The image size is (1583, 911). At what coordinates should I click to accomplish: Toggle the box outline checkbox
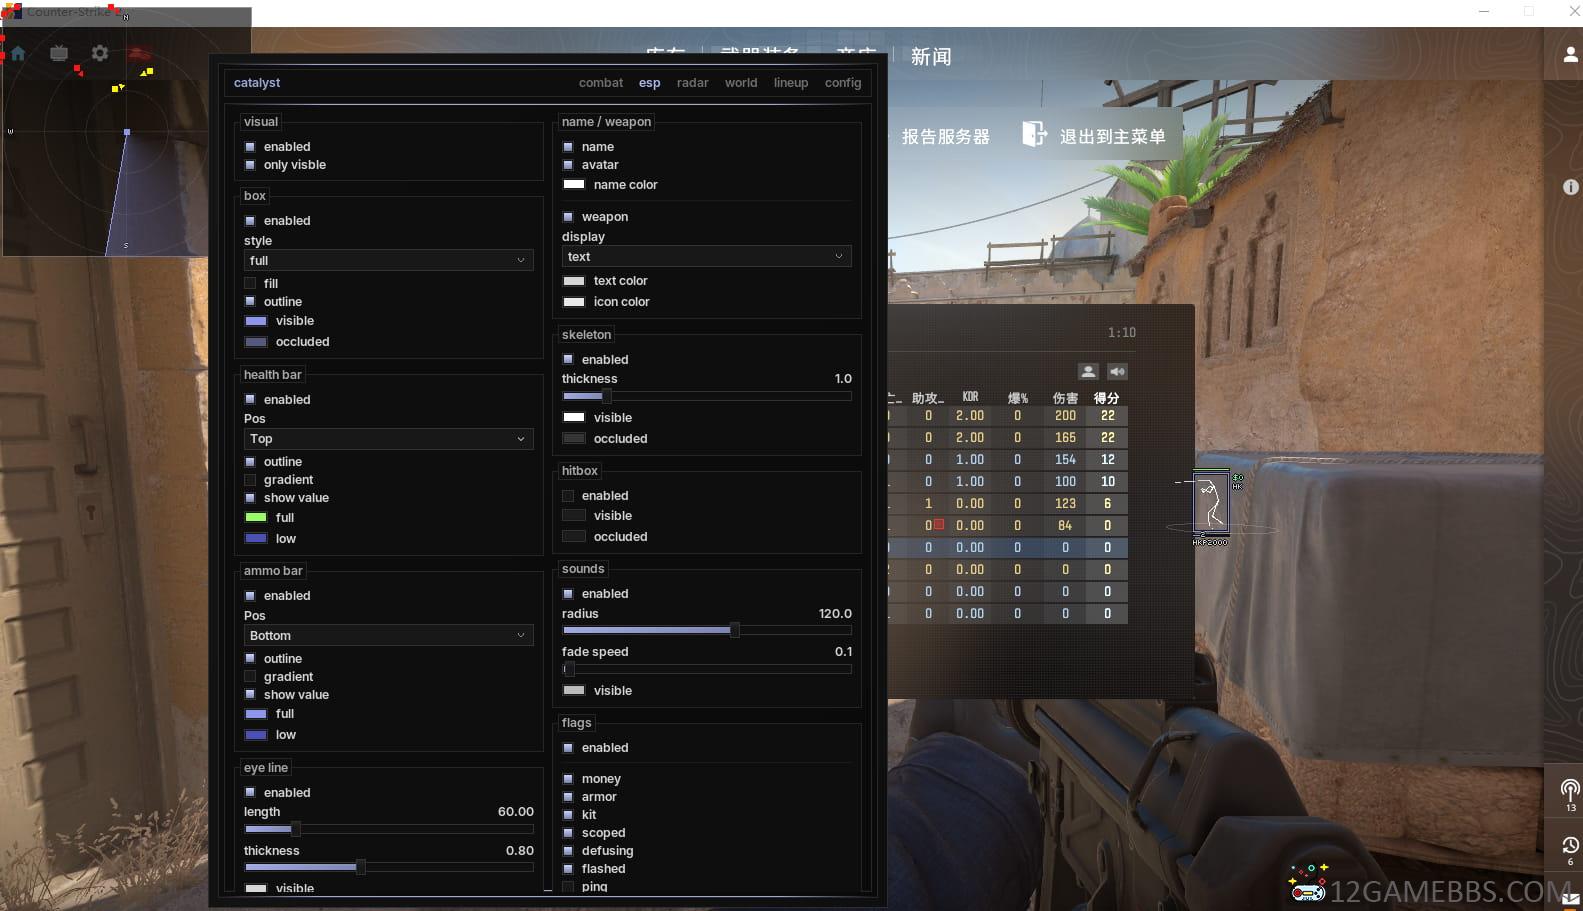pyautogui.click(x=250, y=302)
